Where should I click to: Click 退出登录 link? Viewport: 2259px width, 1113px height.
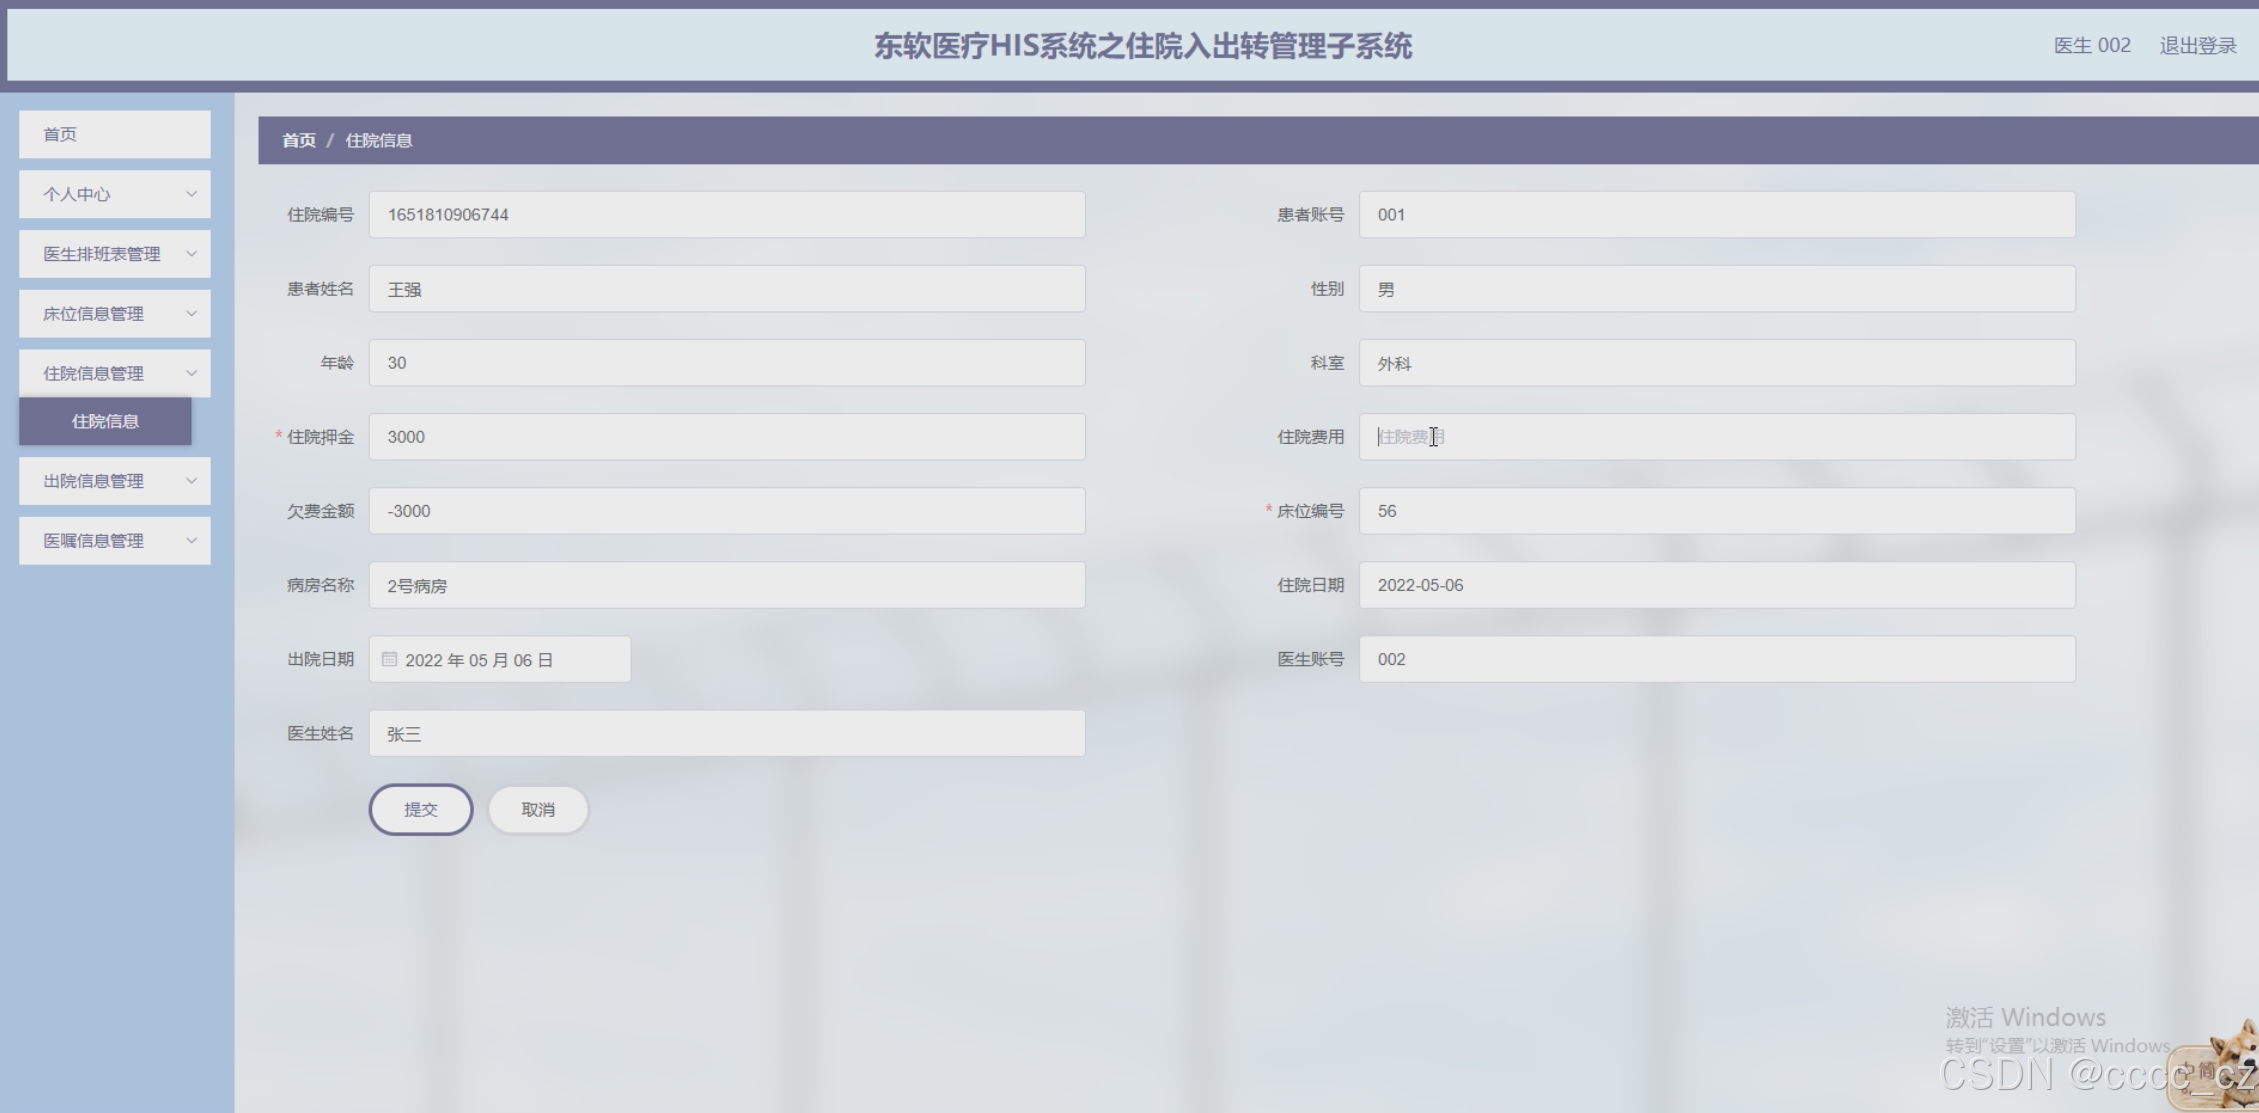pos(2197,46)
